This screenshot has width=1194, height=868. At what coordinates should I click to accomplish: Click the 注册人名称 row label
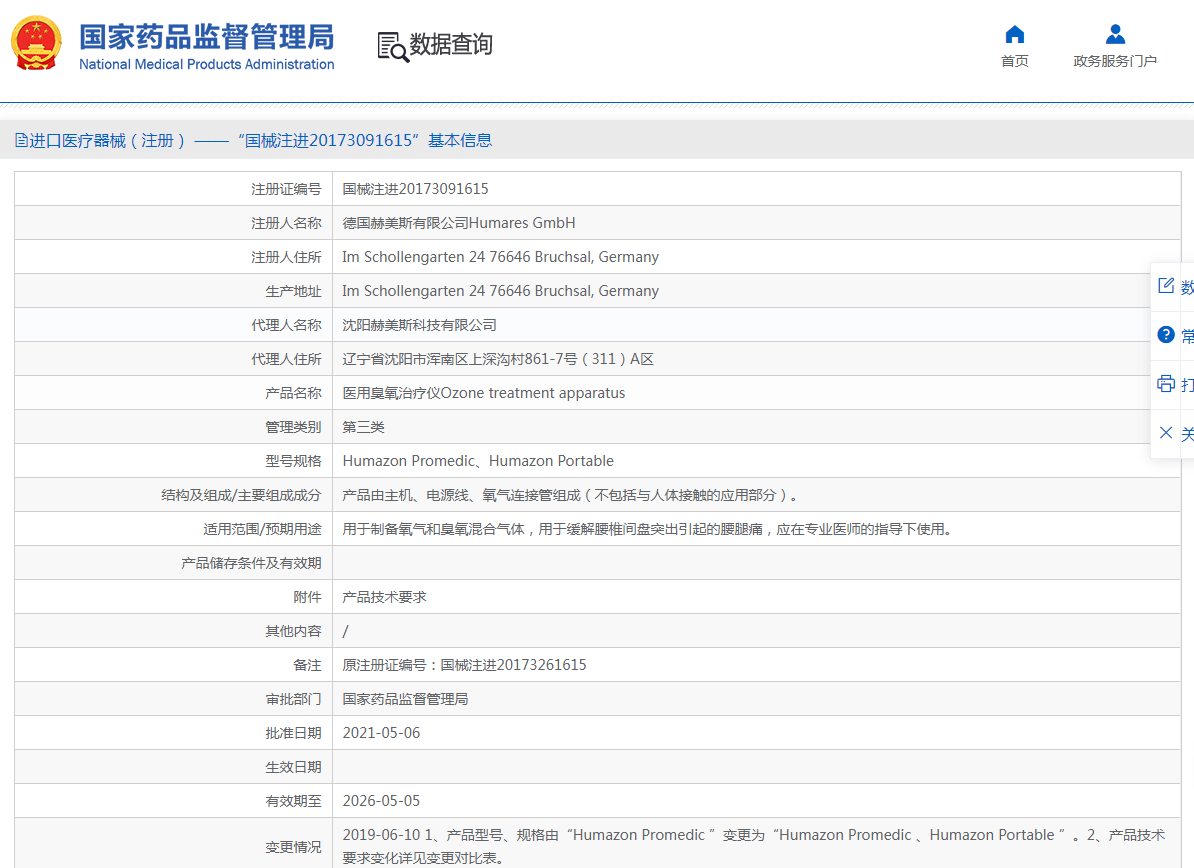click(x=286, y=223)
